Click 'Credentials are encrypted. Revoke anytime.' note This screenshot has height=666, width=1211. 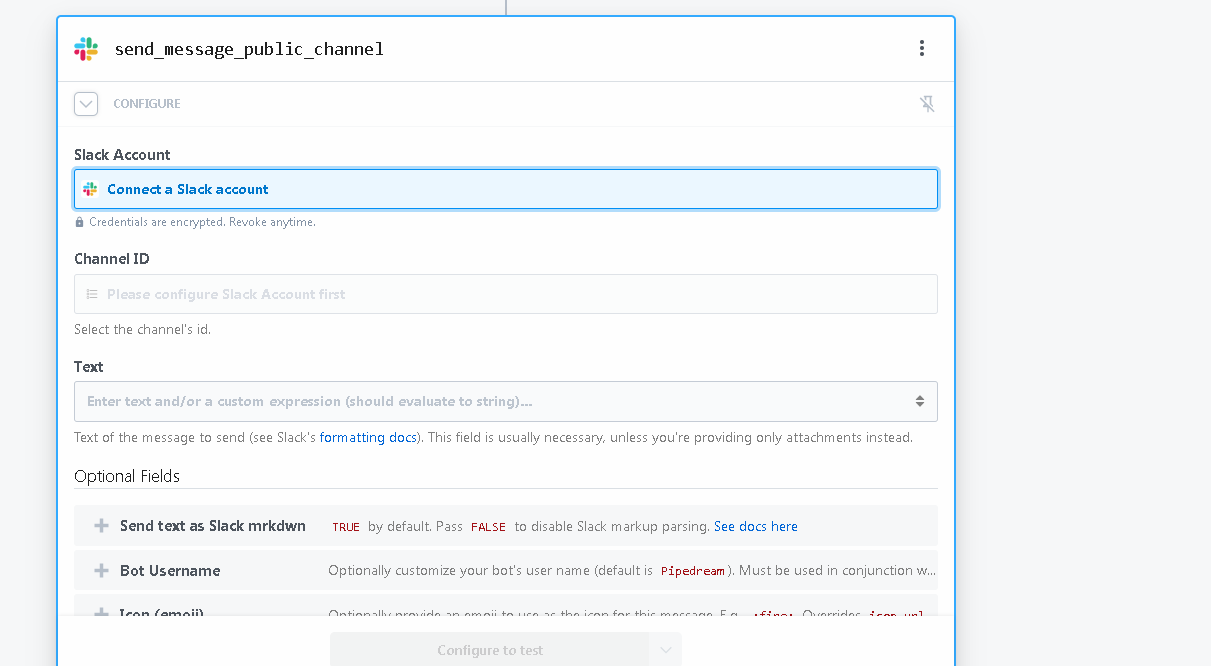[x=202, y=222]
